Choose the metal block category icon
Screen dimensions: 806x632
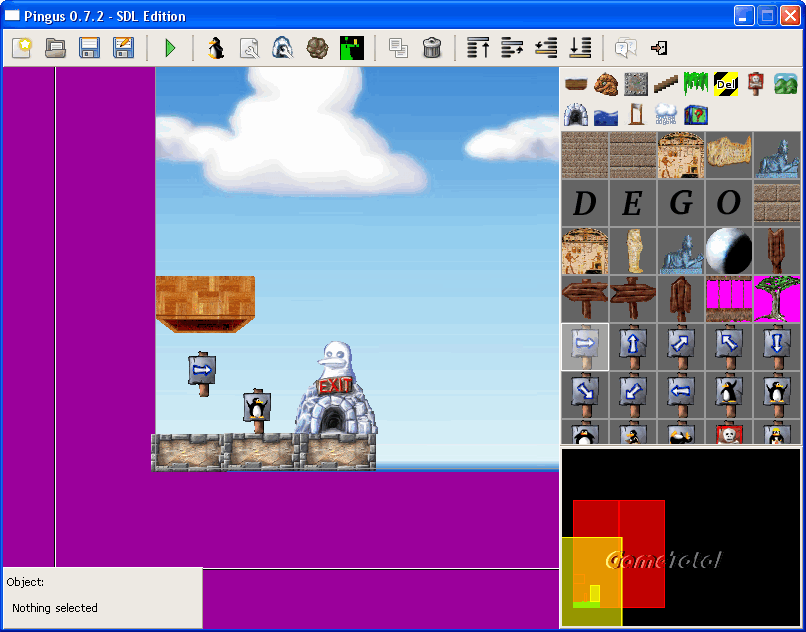coord(636,84)
